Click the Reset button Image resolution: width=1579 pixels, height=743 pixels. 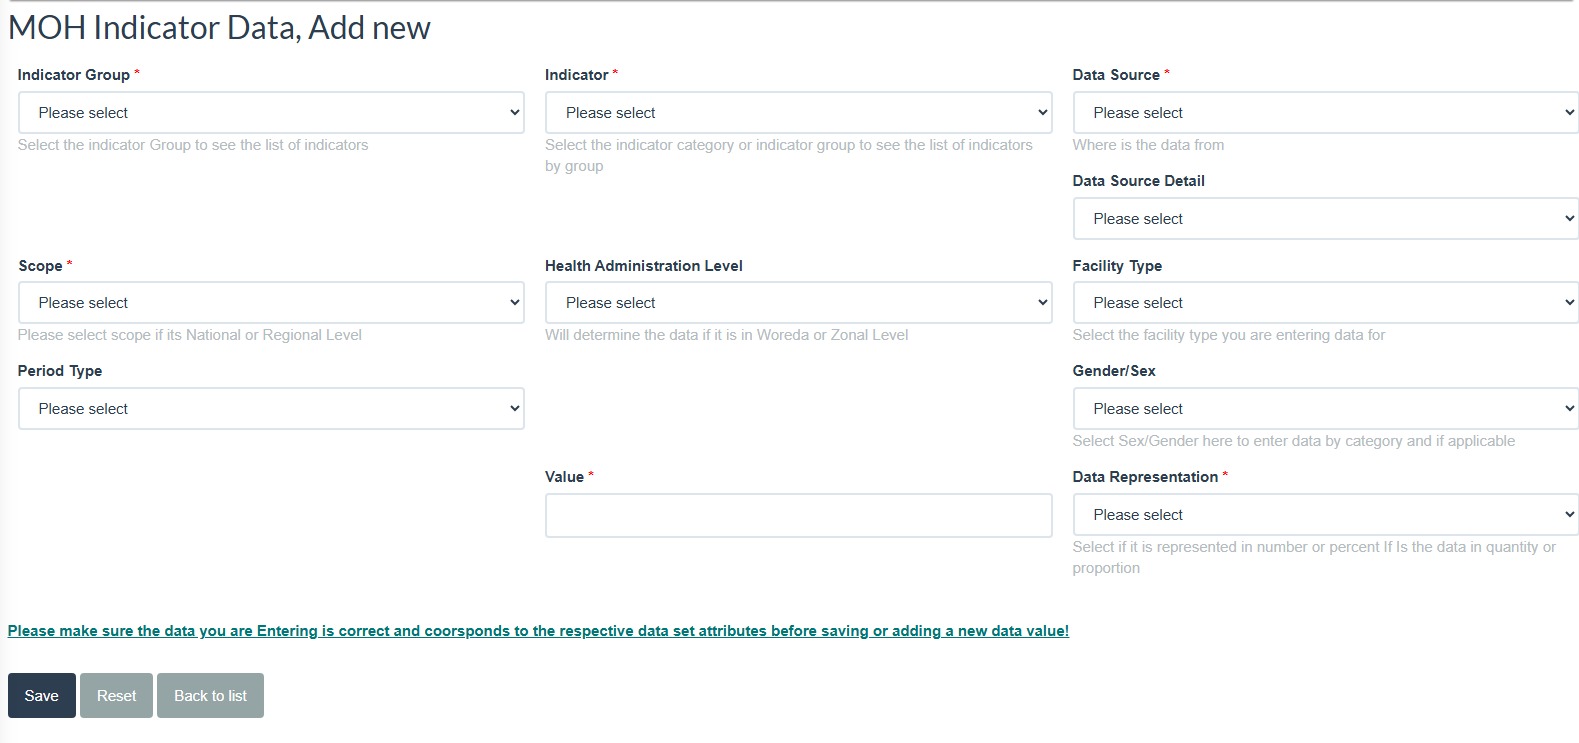116,696
